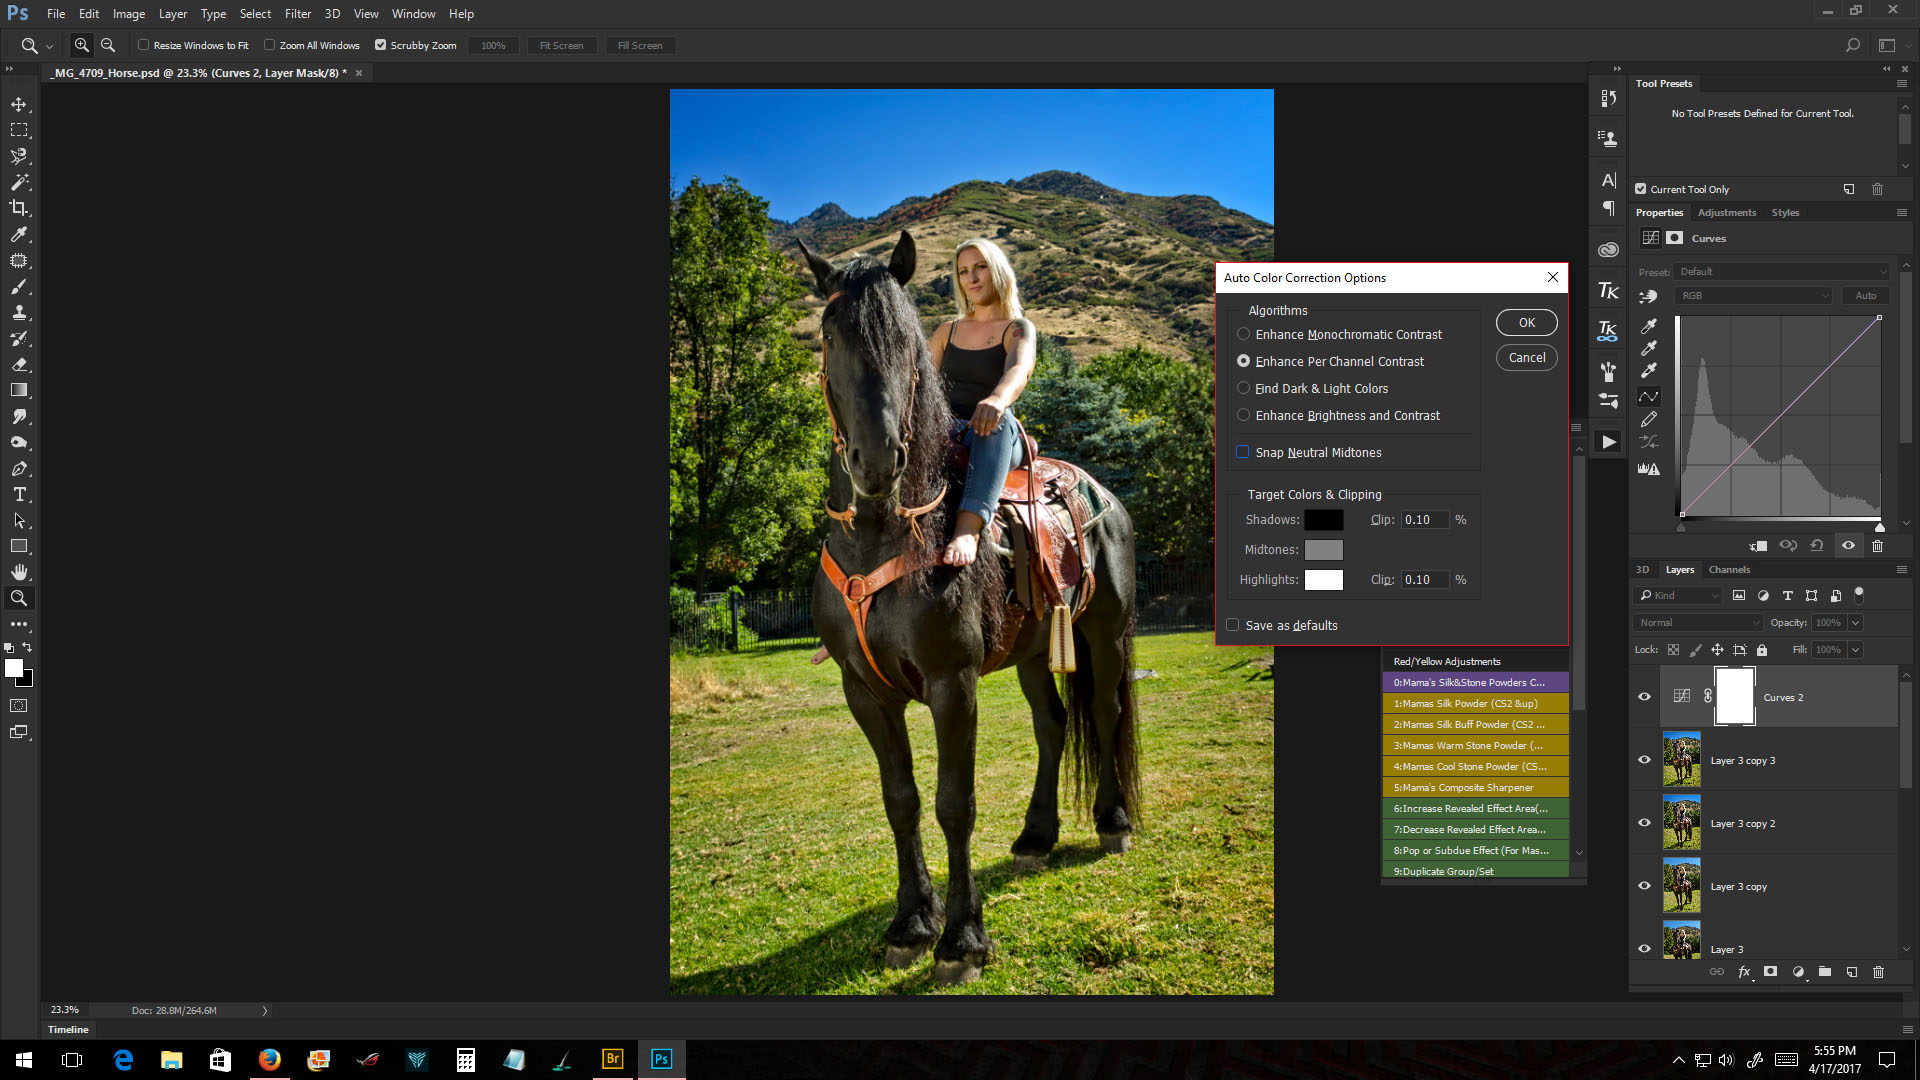Select Enhance Brightness and Contrast radio
Screen dimensions: 1920x1080
(1243, 415)
